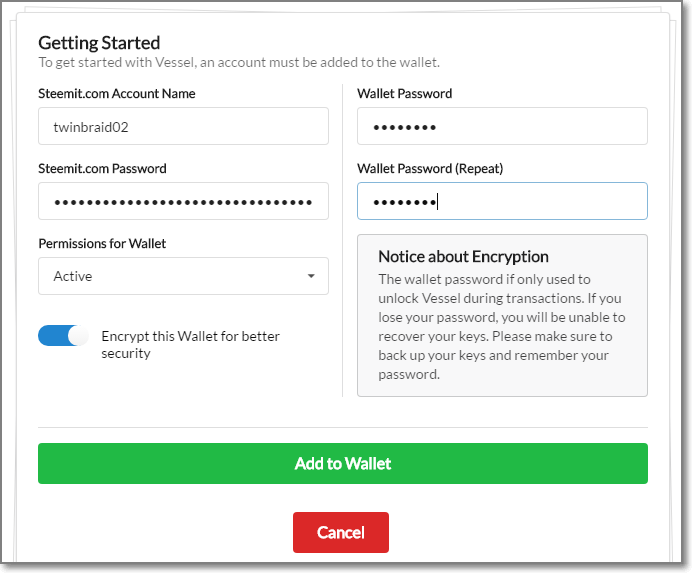Viewport: 692px width, 573px height.
Task: Disable the Encrypt this Wallet toggle switch
Action: point(63,336)
